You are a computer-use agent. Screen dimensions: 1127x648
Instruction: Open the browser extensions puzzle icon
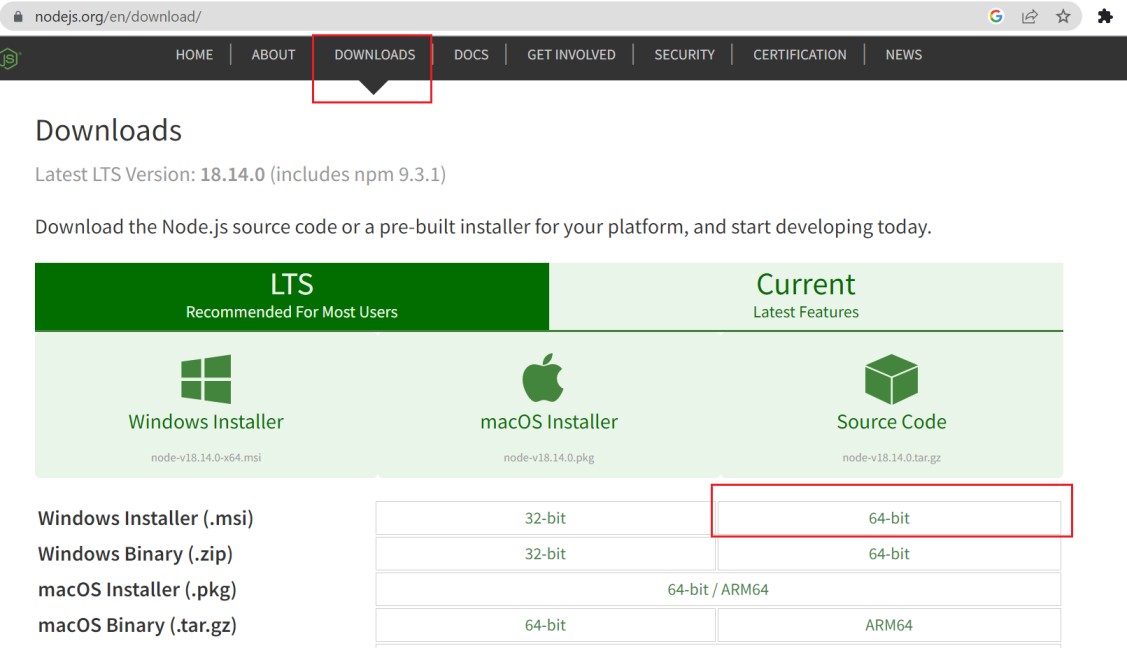1104,16
